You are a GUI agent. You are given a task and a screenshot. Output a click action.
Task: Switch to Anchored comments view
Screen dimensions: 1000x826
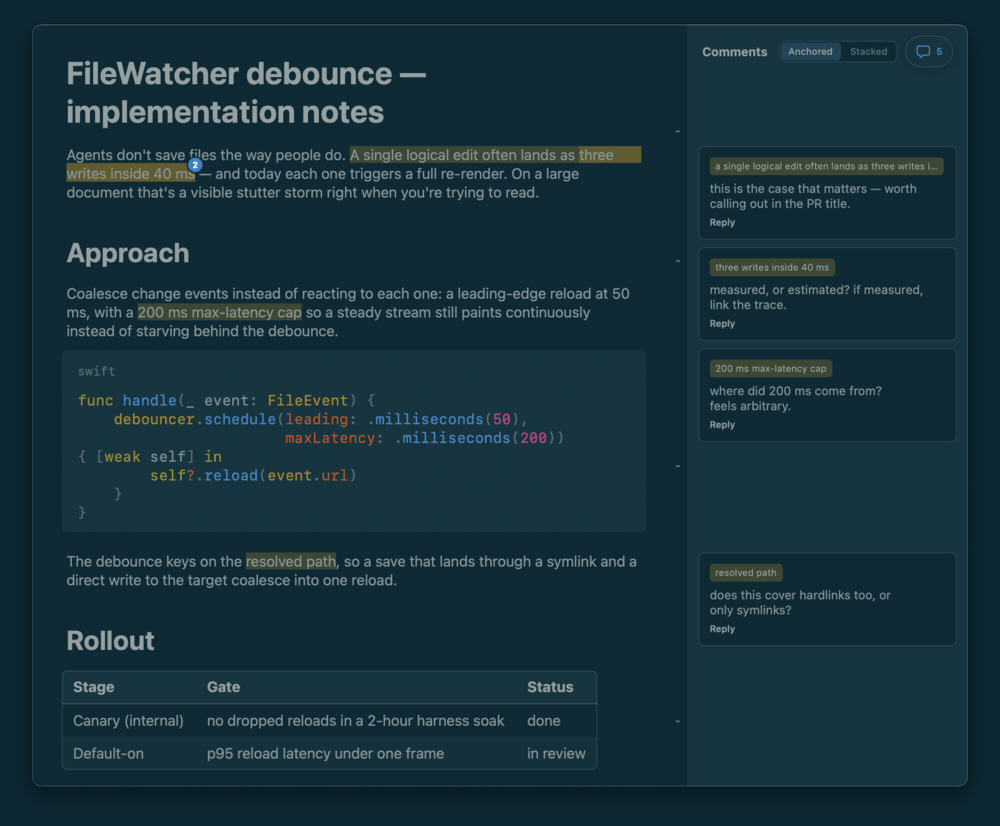pyautogui.click(x=810, y=52)
